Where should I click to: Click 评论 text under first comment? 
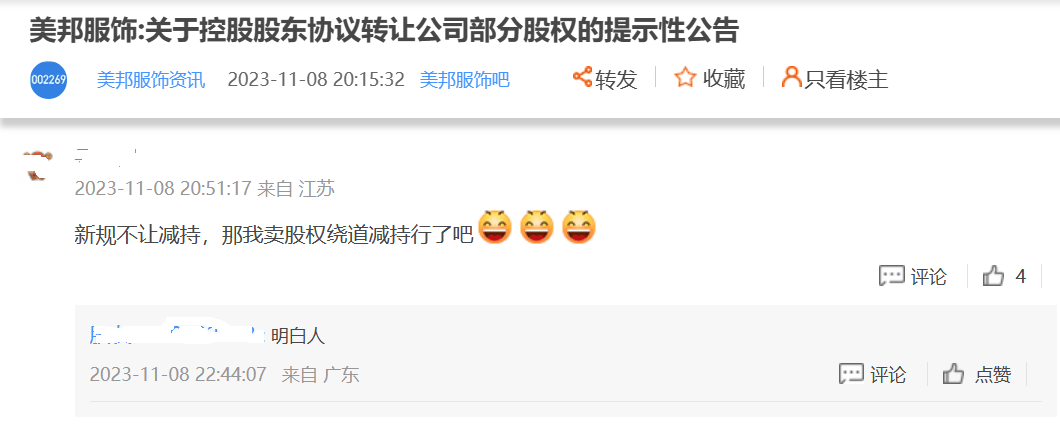[x=928, y=276]
